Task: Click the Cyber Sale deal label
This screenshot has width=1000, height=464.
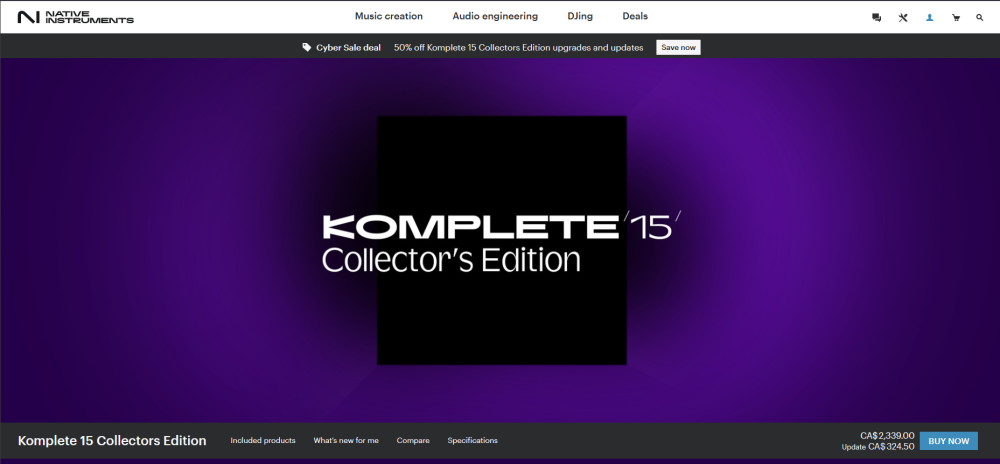Action: (x=348, y=47)
